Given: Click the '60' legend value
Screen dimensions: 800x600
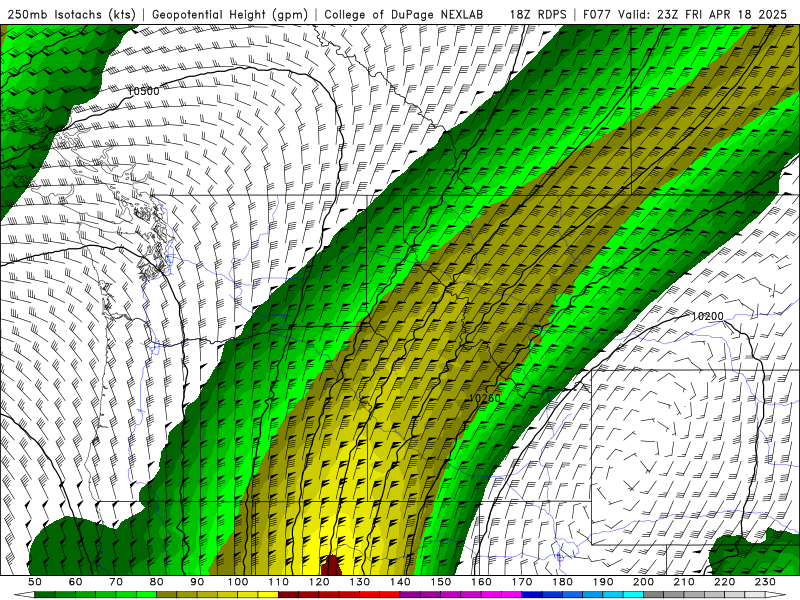Looking at the screenshot, I should (76, 582).
